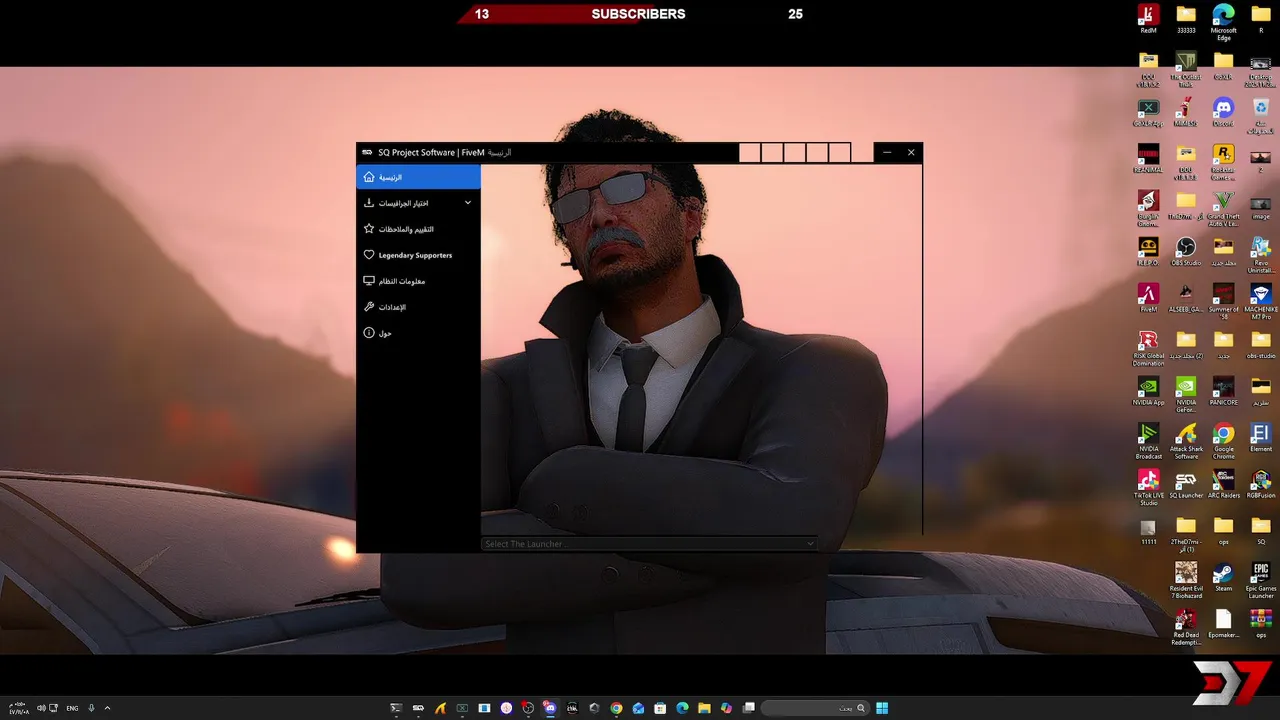Open The Outlast Trials desktop shortcut

pos(1186,69)
